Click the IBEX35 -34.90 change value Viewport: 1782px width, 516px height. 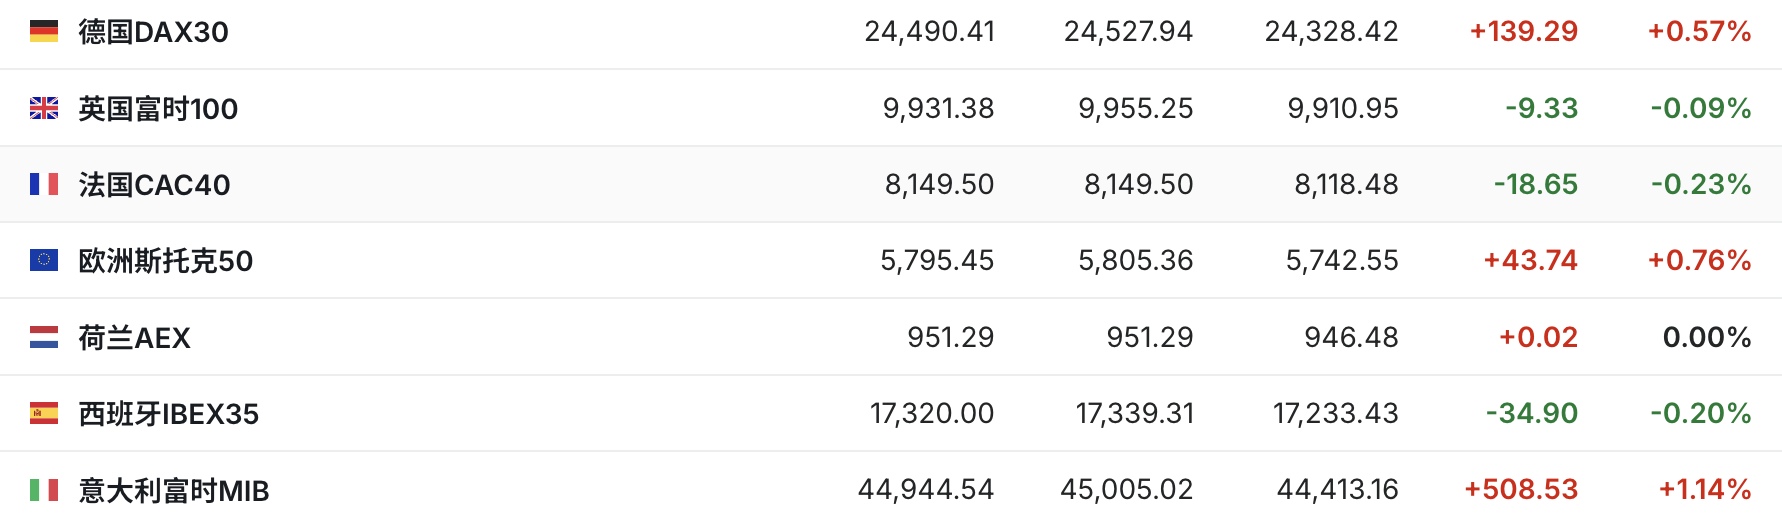coord(1531,414)
